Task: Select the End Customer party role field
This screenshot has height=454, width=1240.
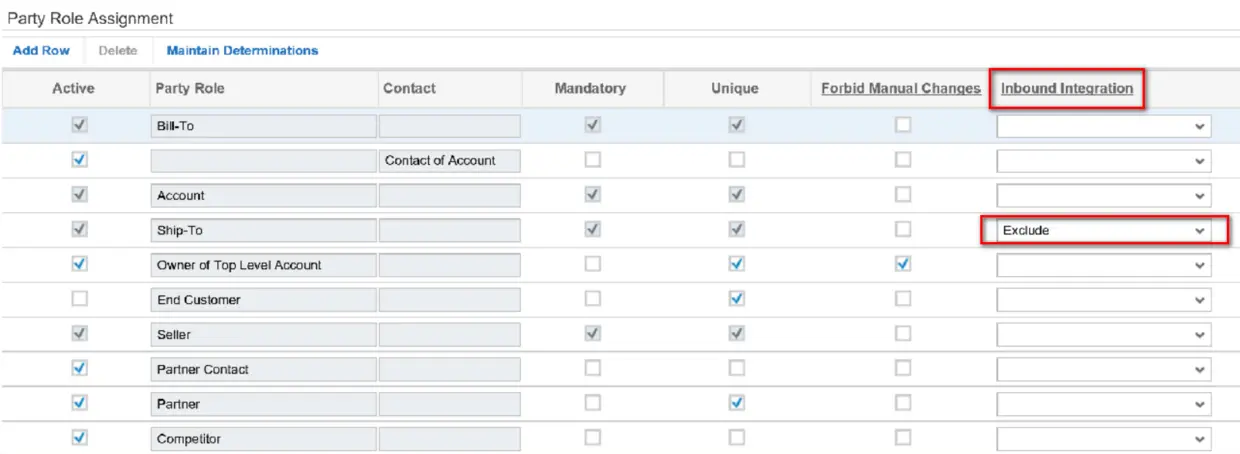Action: (262, 299)
